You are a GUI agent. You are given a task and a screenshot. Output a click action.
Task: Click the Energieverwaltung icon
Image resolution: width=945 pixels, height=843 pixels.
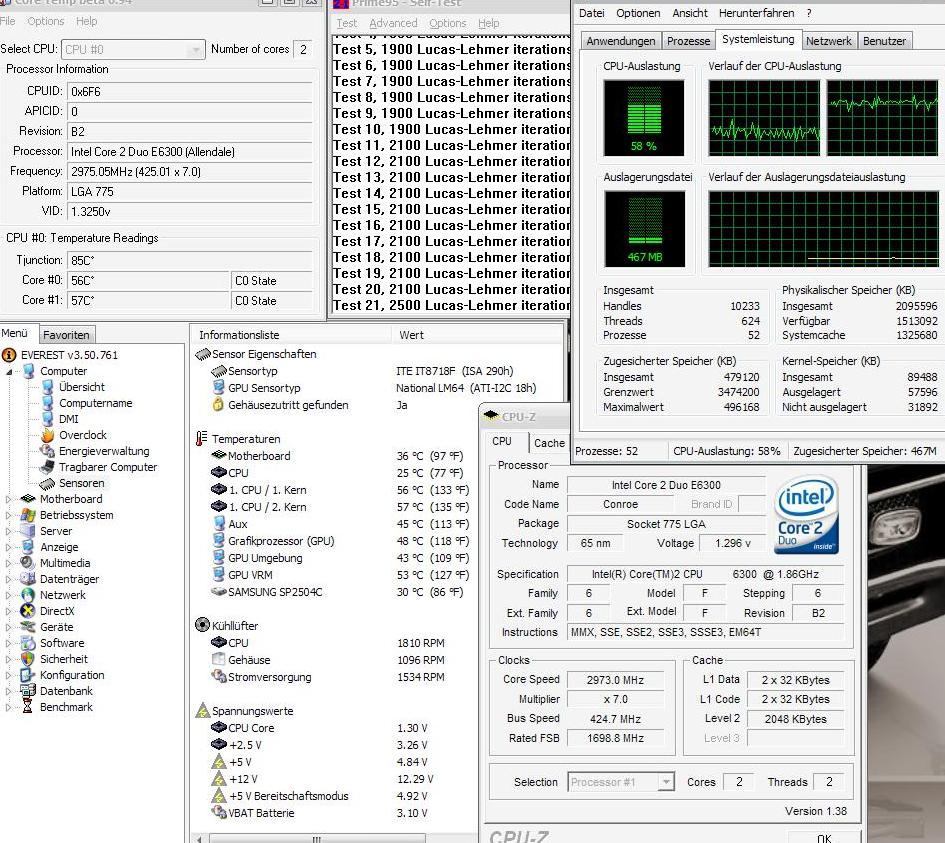coord(48,451)
